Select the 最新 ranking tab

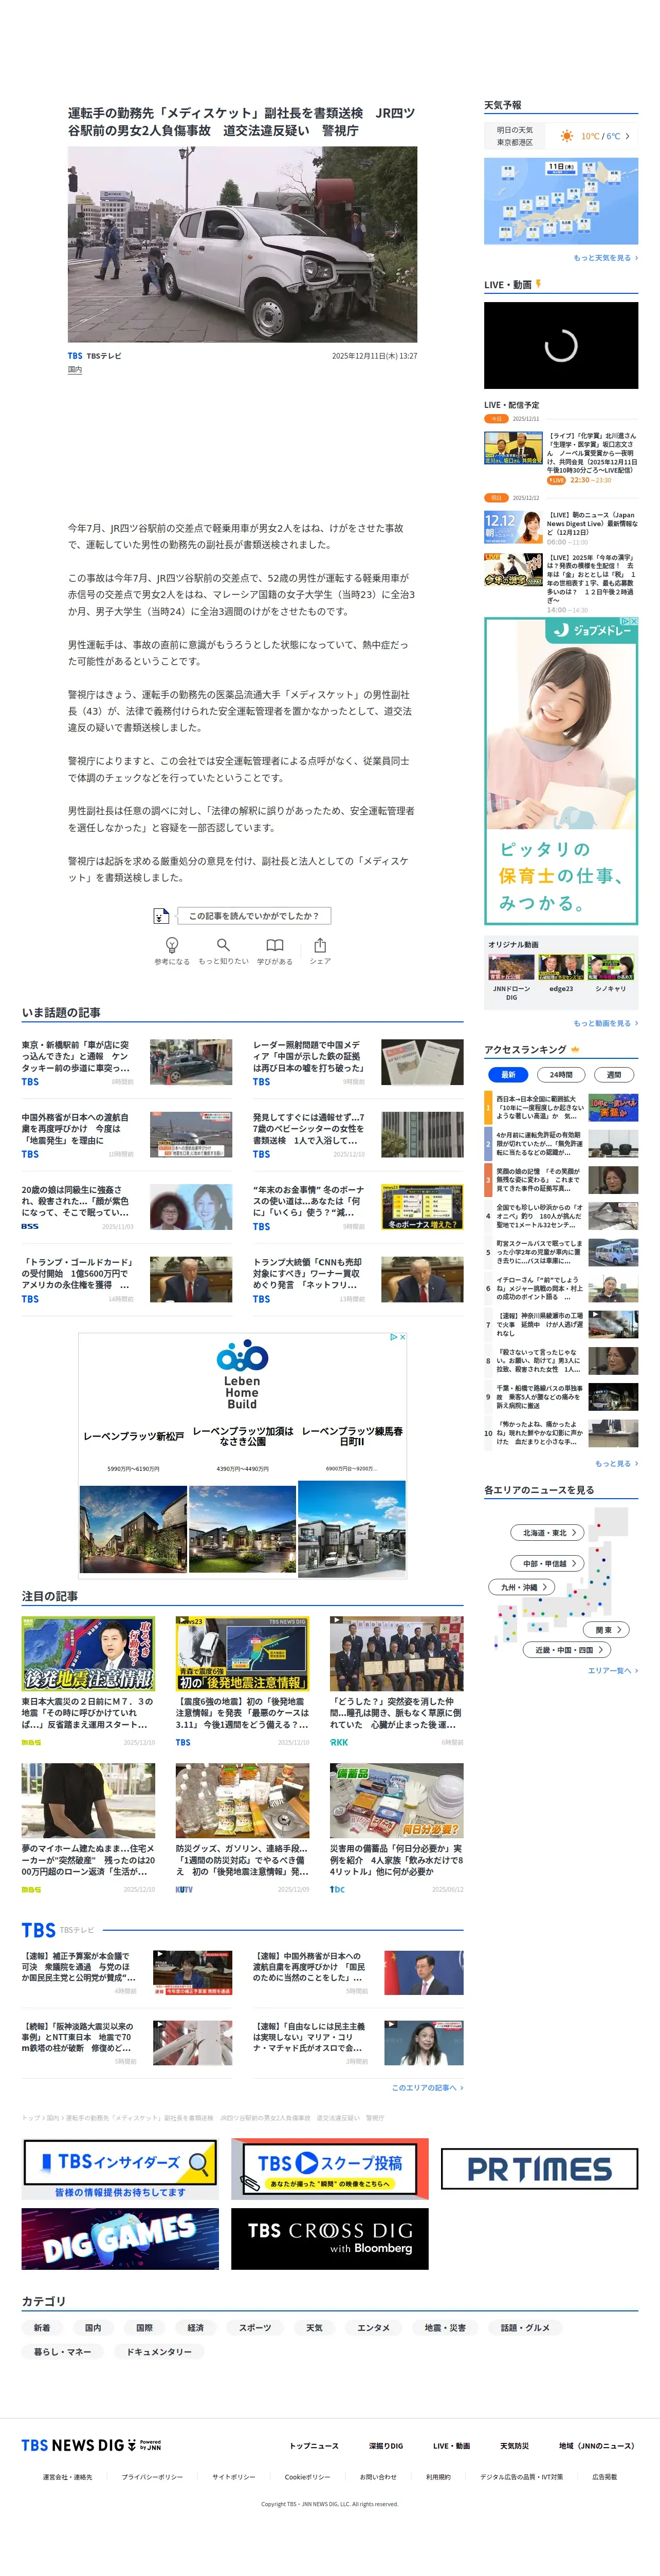point(508,1074)
